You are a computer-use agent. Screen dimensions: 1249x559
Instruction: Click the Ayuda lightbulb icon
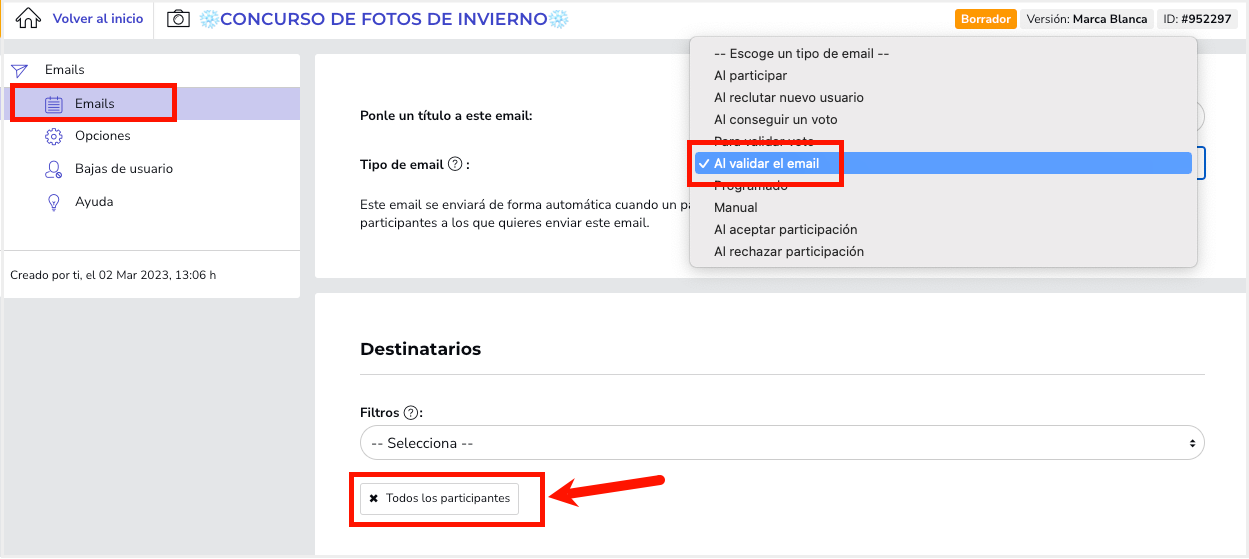click(x=54, y=202)
